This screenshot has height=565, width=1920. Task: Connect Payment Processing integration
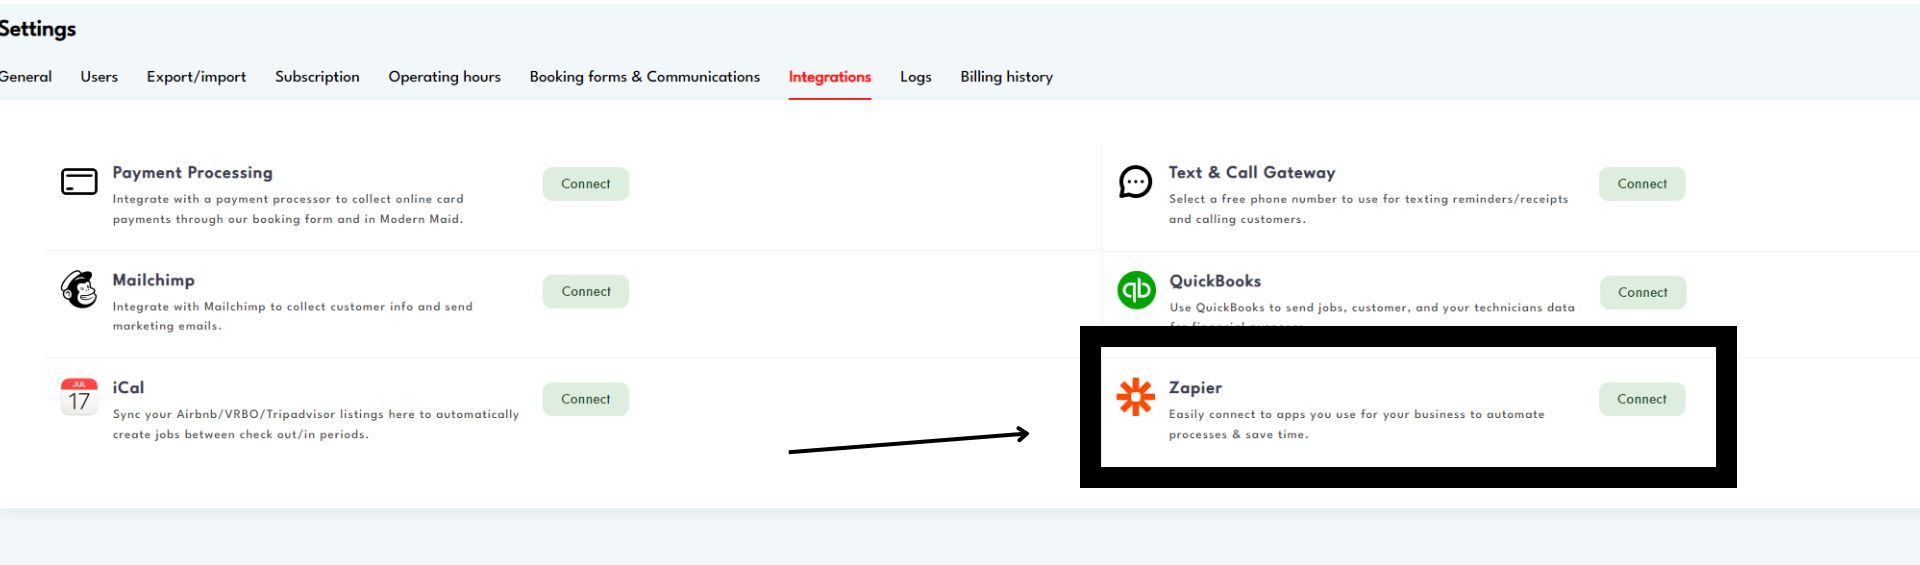[x=586, y=184]
